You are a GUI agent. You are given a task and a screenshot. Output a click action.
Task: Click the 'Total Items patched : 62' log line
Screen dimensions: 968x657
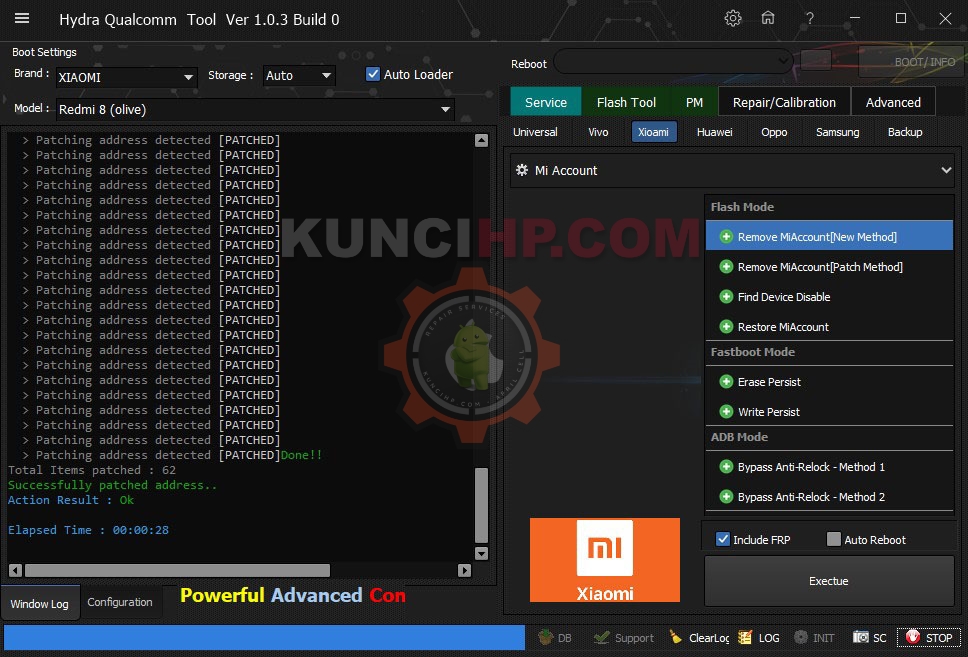(92, 470)
